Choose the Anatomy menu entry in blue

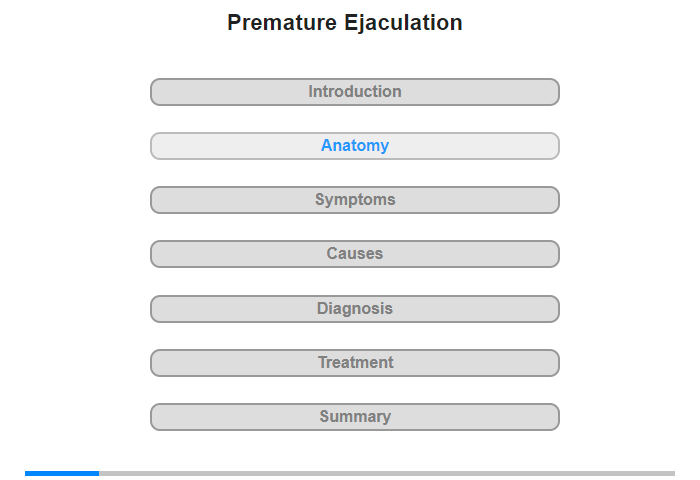point(354,146)
